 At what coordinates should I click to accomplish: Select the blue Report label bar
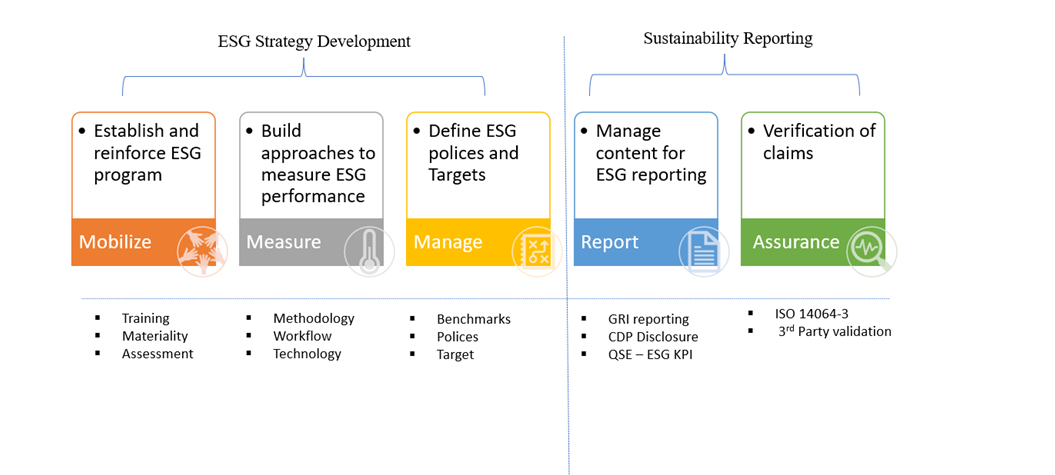click(x=620, y=242)
